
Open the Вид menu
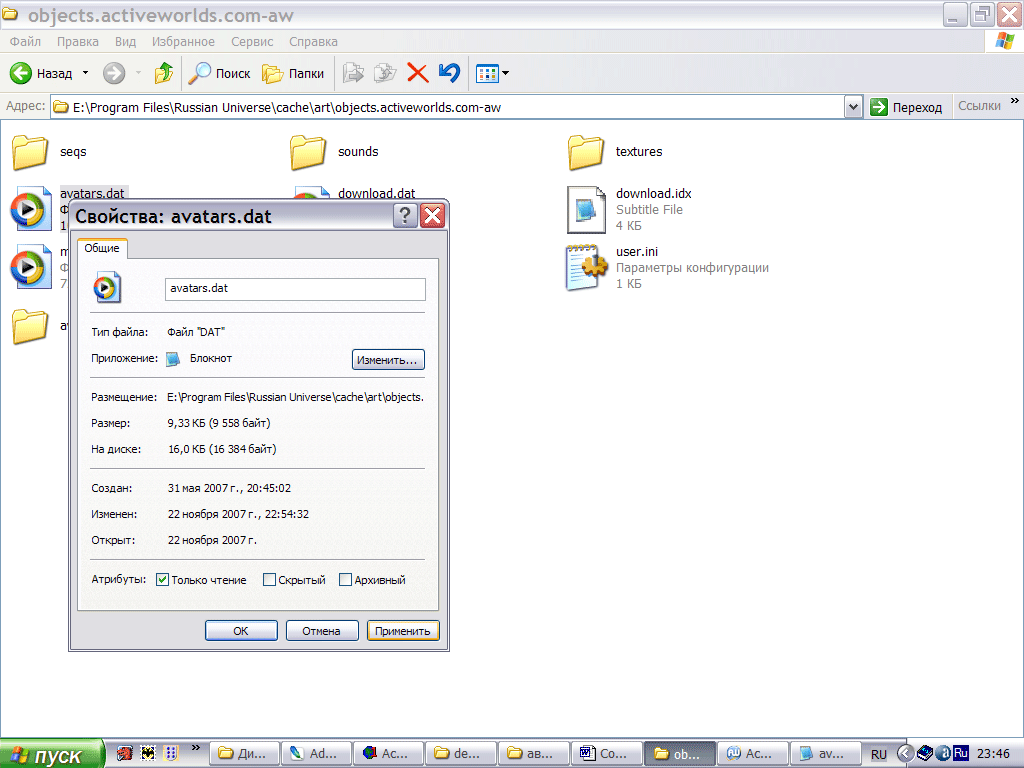(x=125, y=42)
